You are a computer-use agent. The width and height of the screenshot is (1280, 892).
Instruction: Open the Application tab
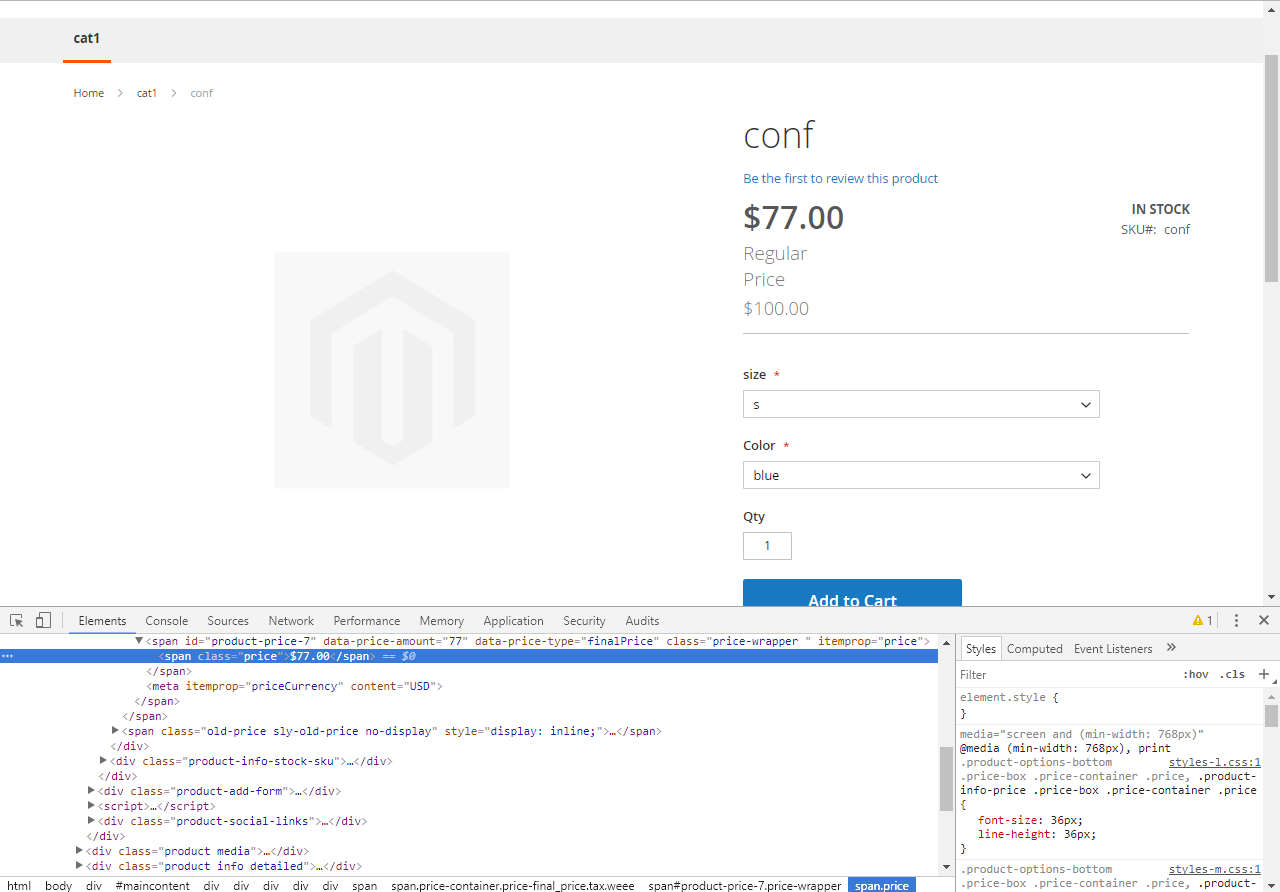point(513,621)
